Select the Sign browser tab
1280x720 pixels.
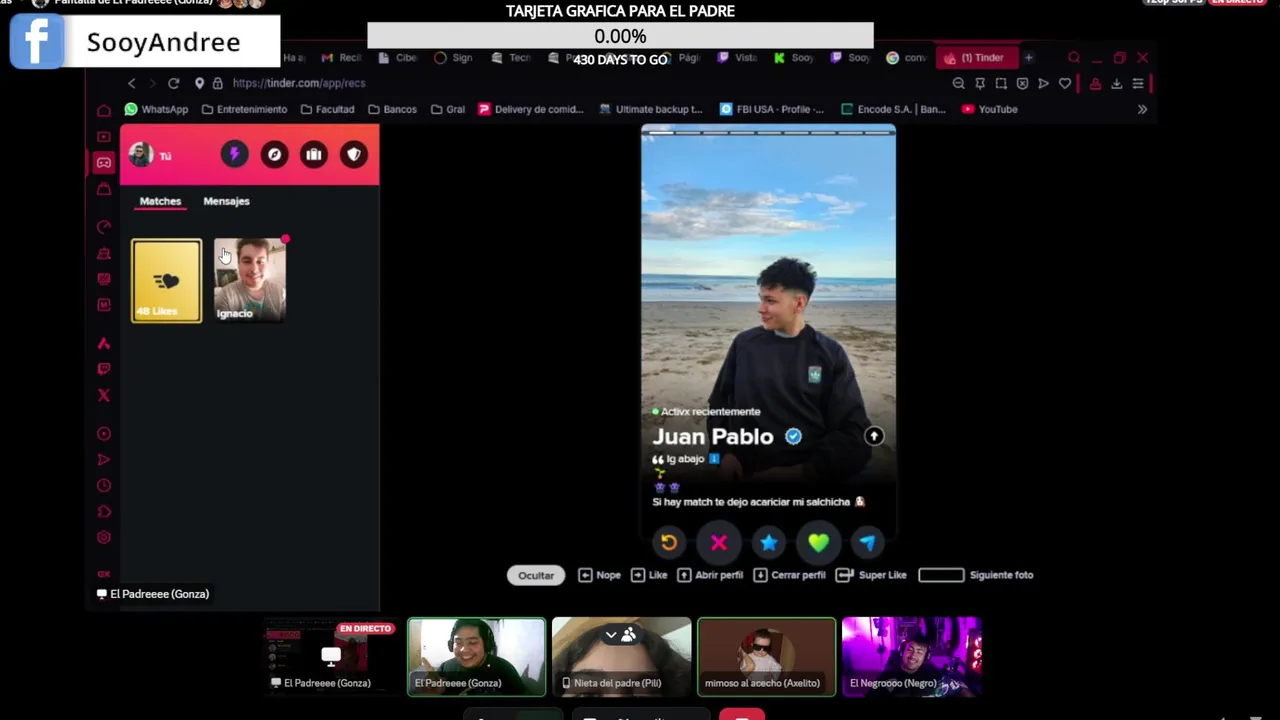pyautogui.click(x=453, y=58)
